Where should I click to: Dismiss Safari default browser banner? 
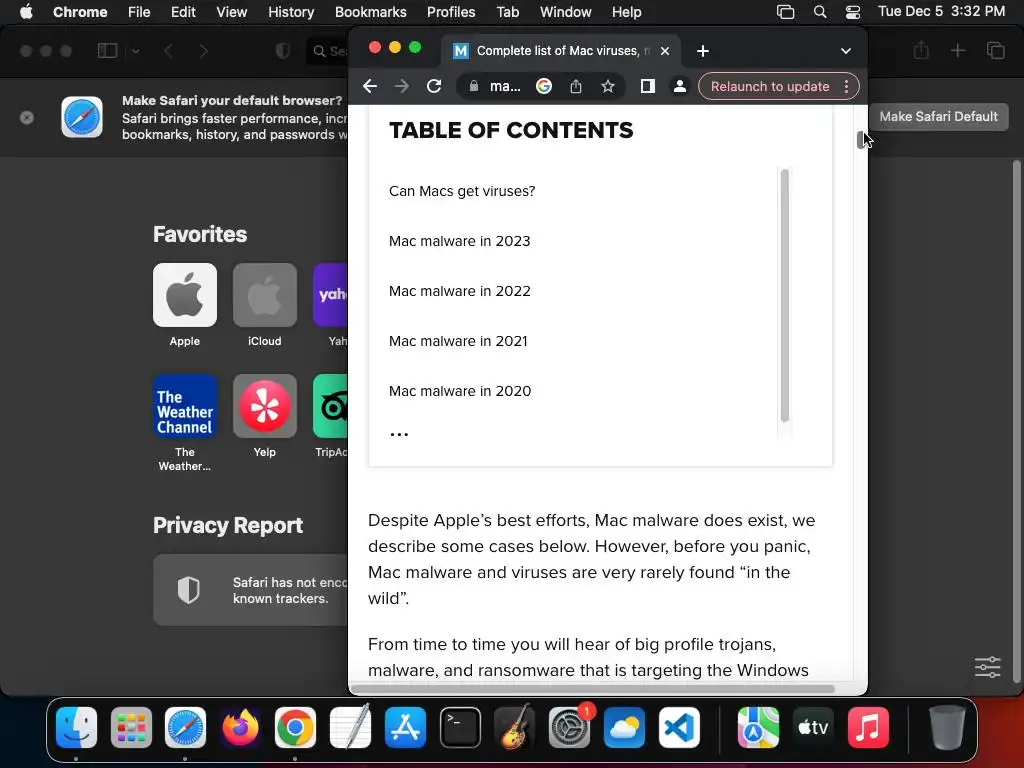tap(27, 118)
